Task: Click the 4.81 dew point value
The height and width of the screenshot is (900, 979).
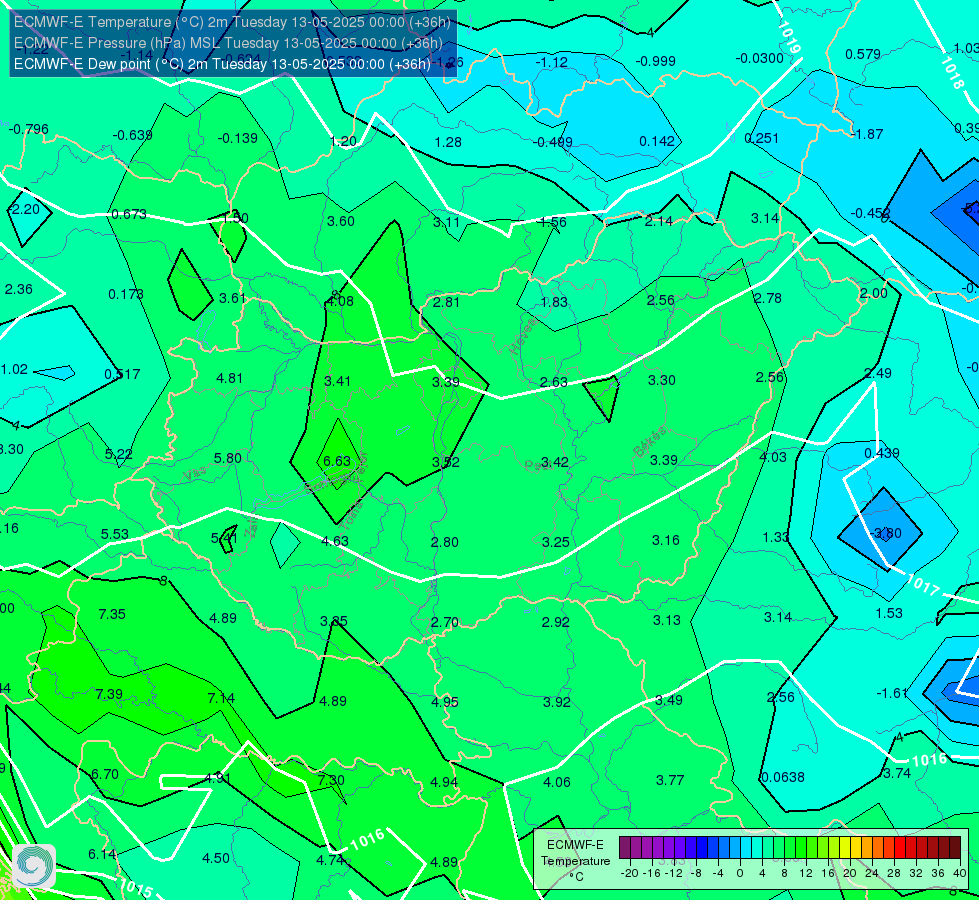Action: (229, 378)
